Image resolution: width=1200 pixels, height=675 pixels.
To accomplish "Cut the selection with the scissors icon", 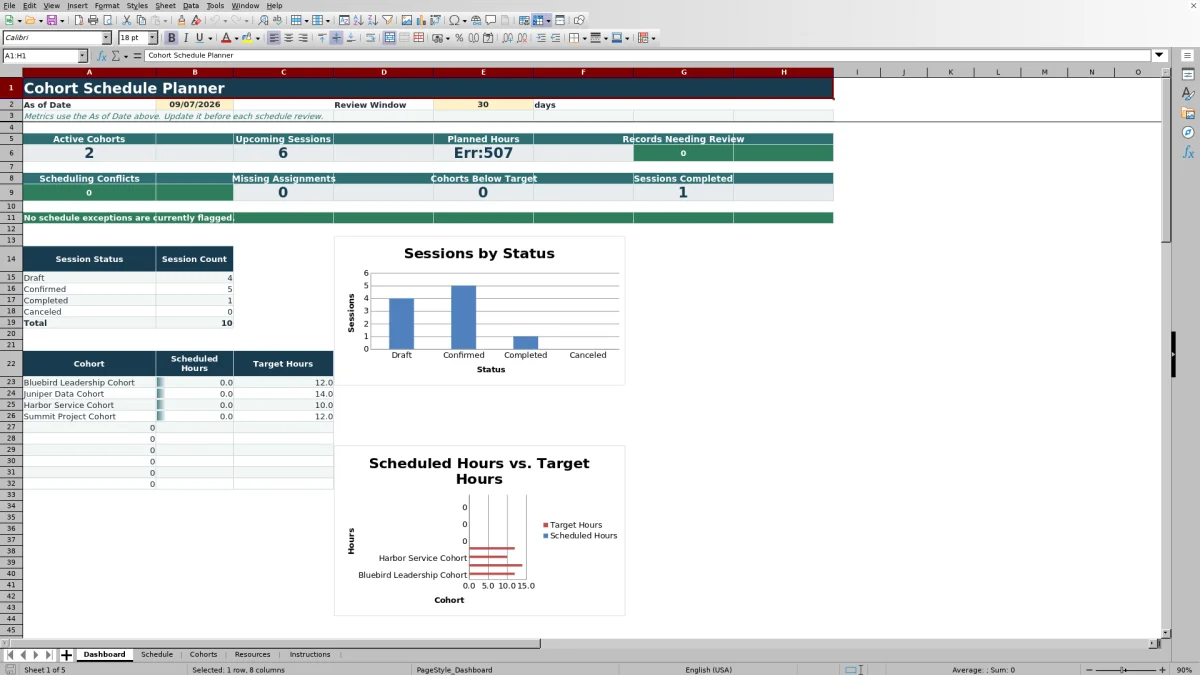I will pos(127,20).
